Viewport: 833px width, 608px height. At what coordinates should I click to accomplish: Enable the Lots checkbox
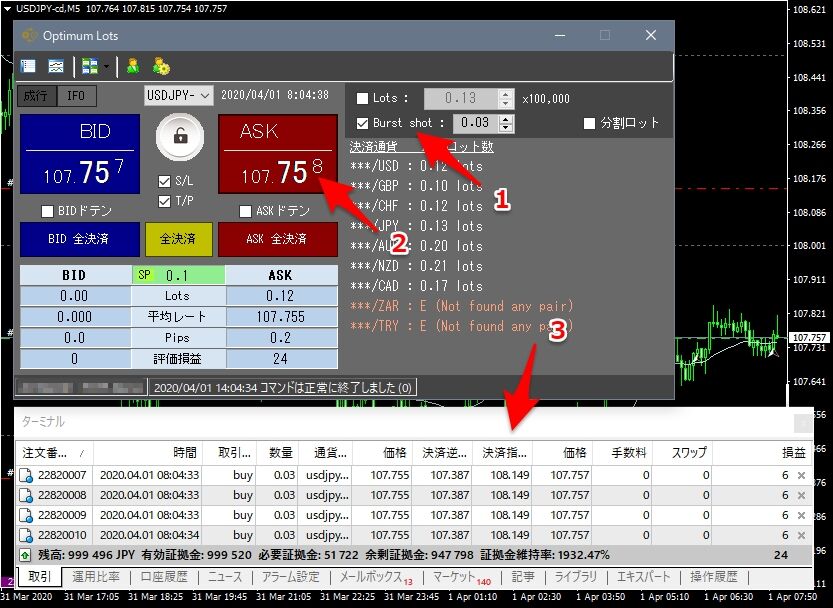362,98
